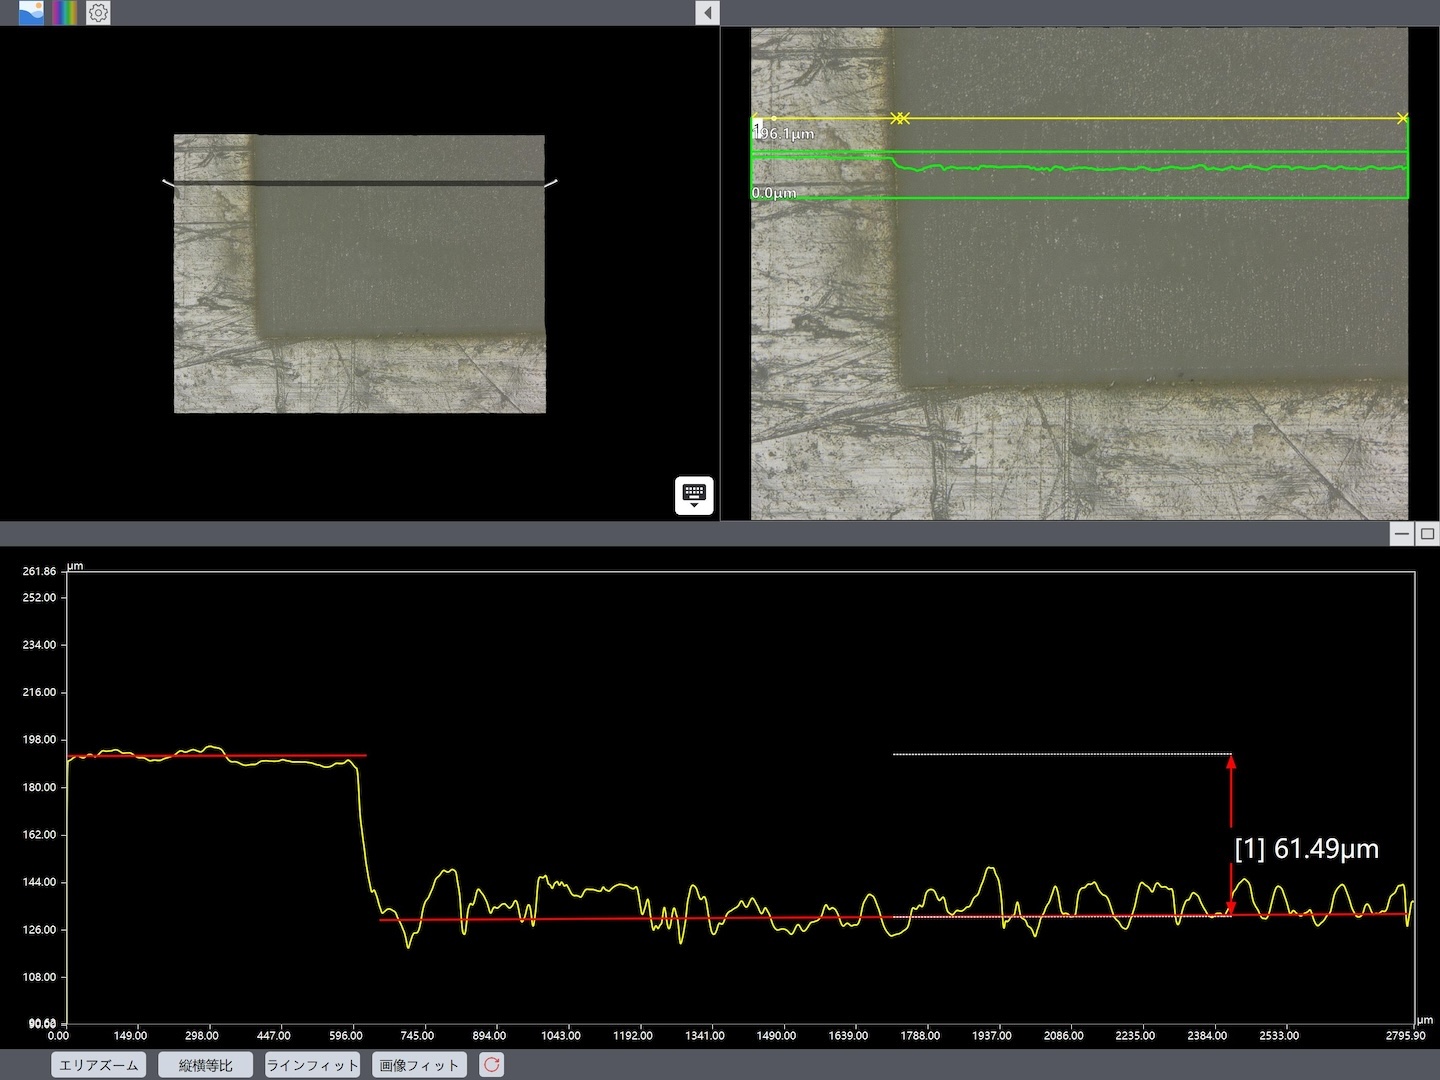
Task: Click the yellow X marker on the profile line
Action: [x=900, y=118]
